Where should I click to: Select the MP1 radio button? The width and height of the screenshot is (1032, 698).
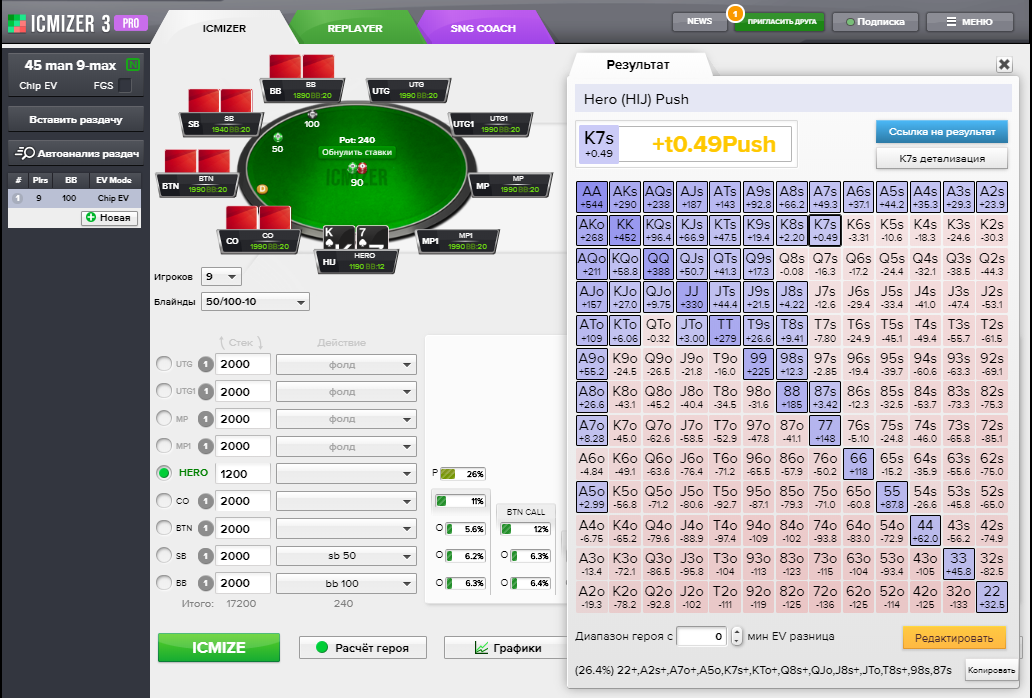[164, 446]
